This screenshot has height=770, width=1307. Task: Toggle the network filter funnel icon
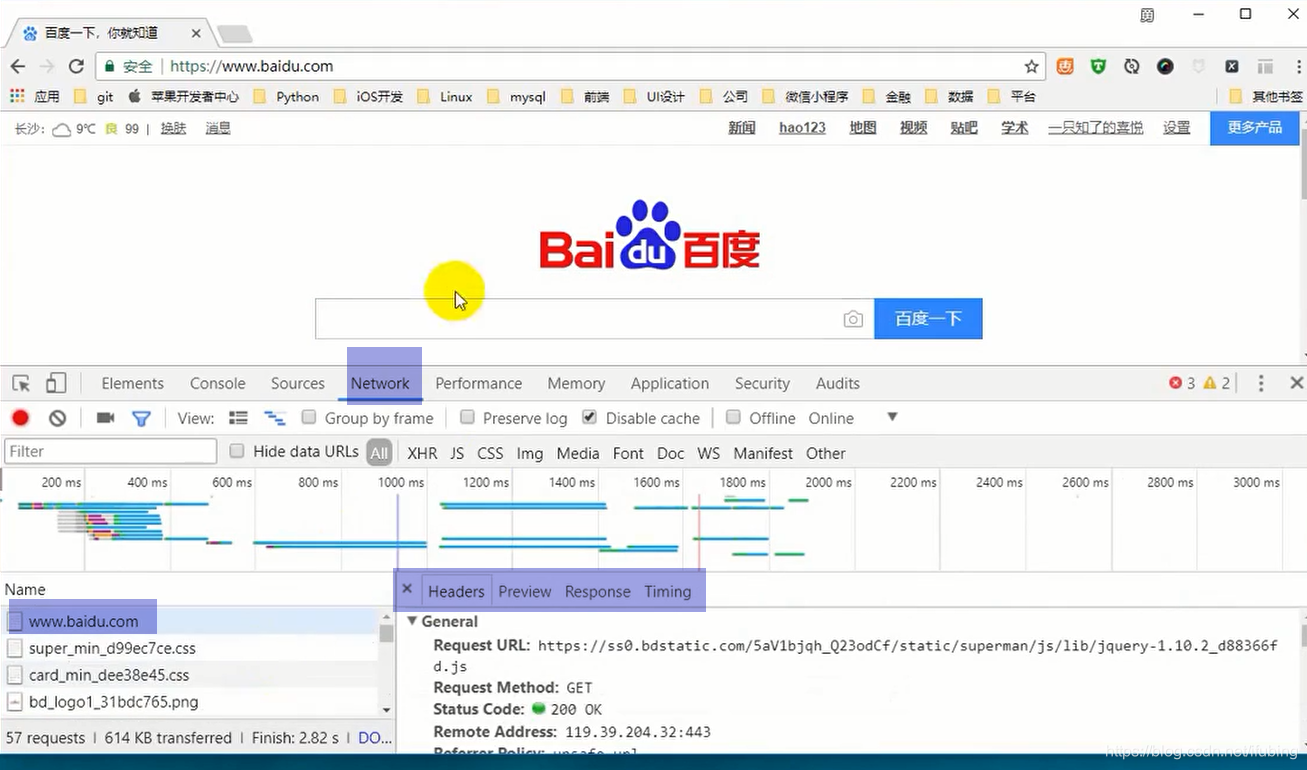tap(141, 418)
